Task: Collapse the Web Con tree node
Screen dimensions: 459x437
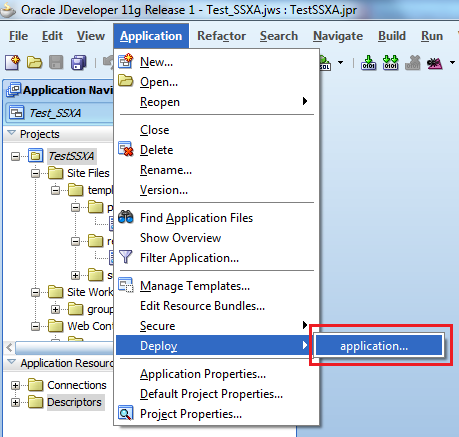Action: point(35,326)
